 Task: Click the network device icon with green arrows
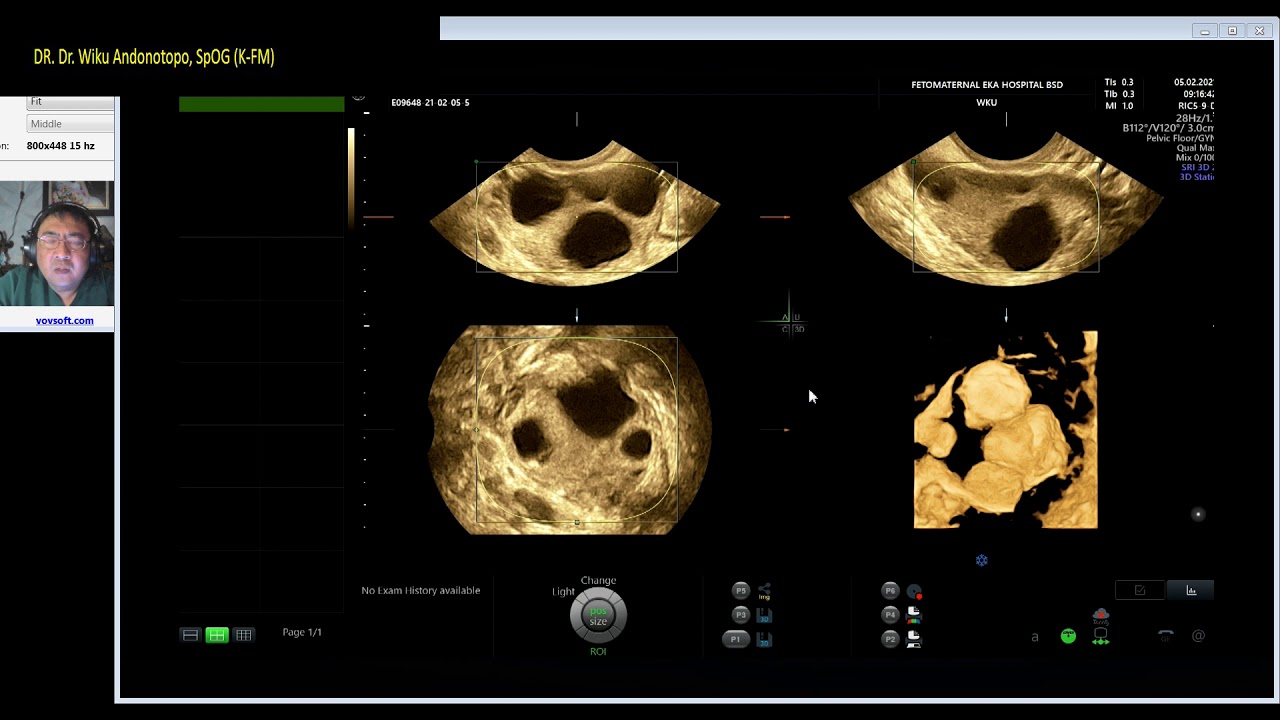point(1100,636)
